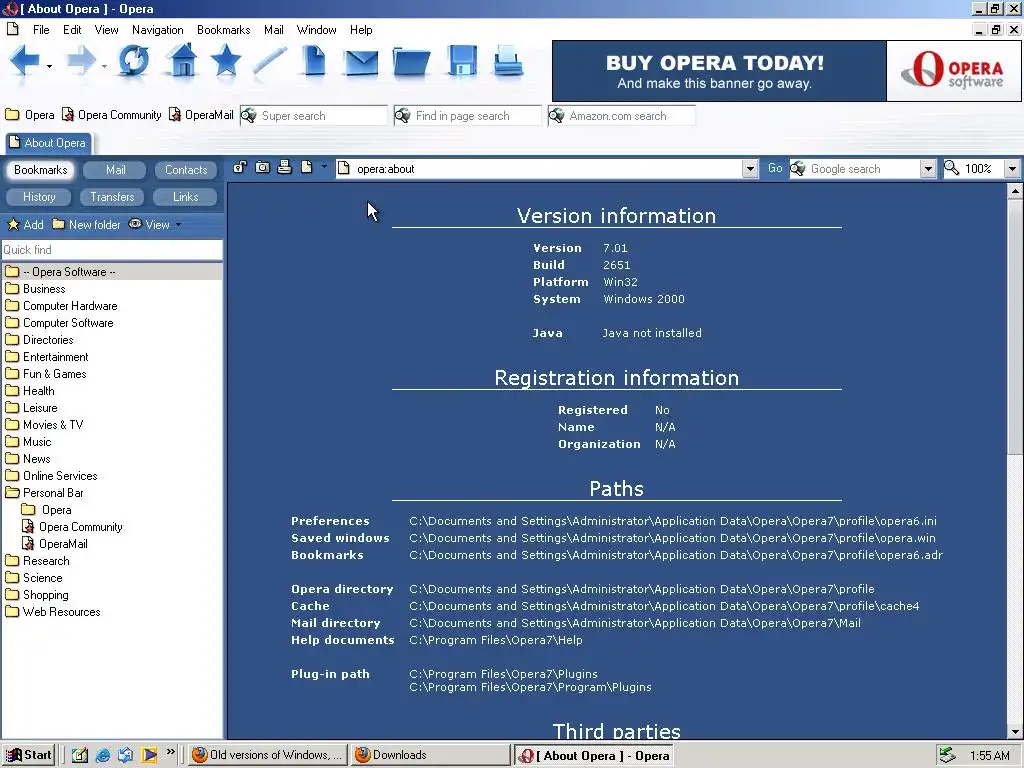
Task: Create a new page with document icon
Action: [x=314, y=61]
